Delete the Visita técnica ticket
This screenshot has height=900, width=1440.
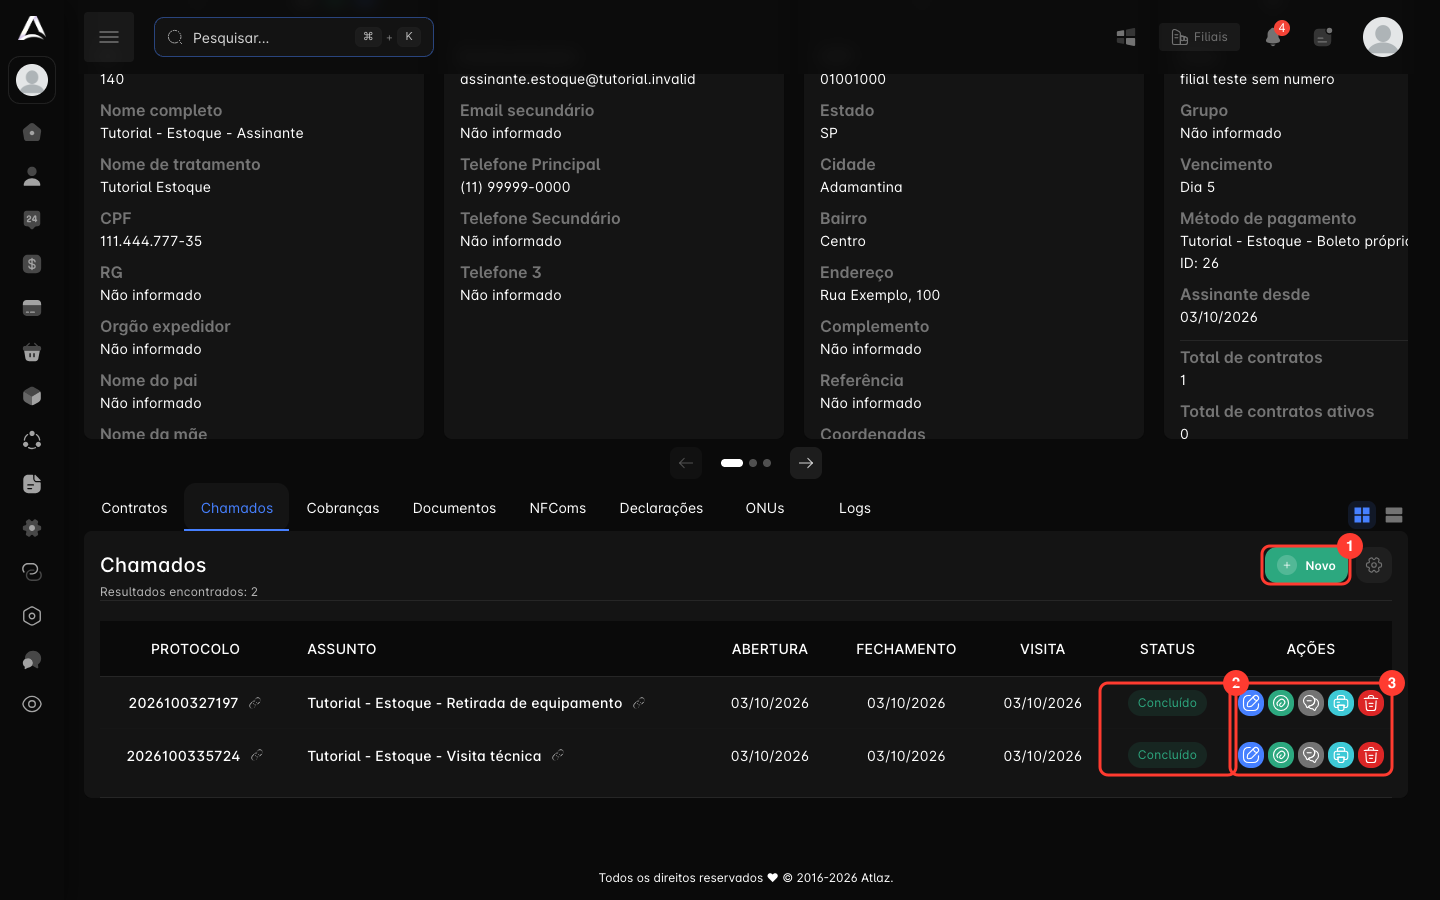(1371, 755)
